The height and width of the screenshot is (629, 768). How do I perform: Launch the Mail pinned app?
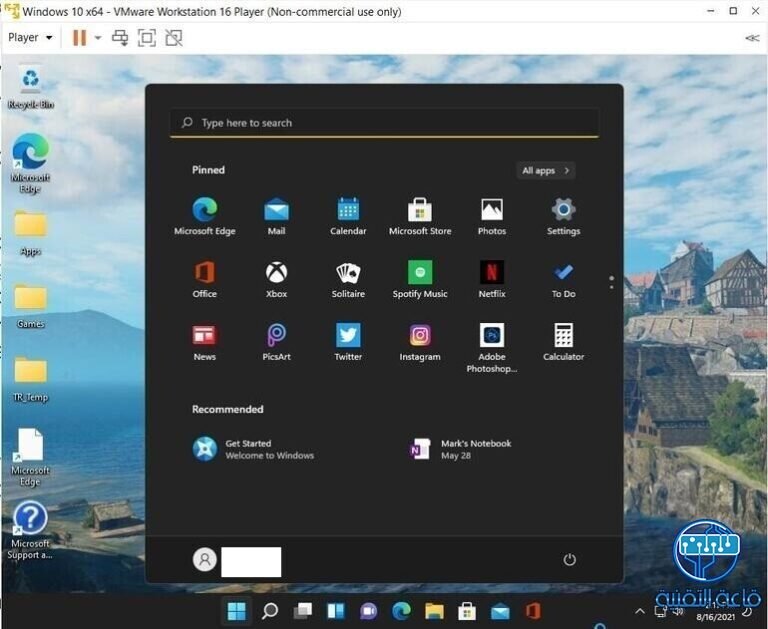tap(276, 216)
